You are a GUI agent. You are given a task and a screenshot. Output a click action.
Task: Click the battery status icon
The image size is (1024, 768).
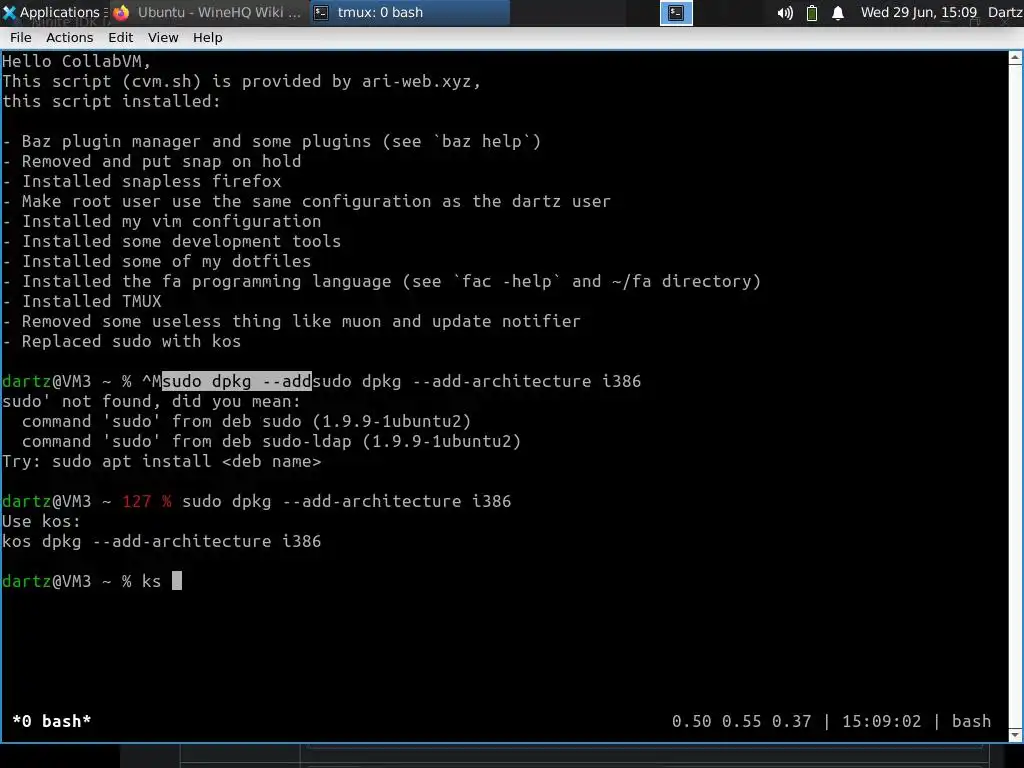point(812,13)
